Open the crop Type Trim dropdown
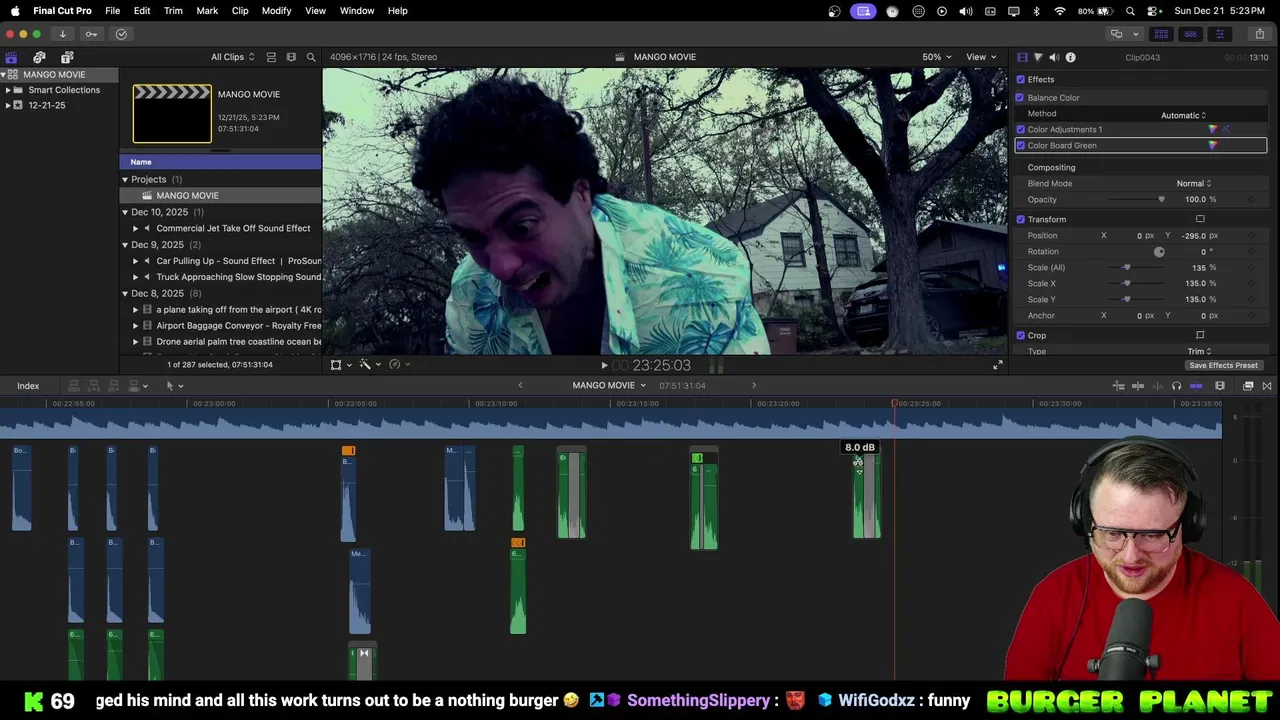This screenshot has height=720, width=1280. click(x=1199, y=351)
